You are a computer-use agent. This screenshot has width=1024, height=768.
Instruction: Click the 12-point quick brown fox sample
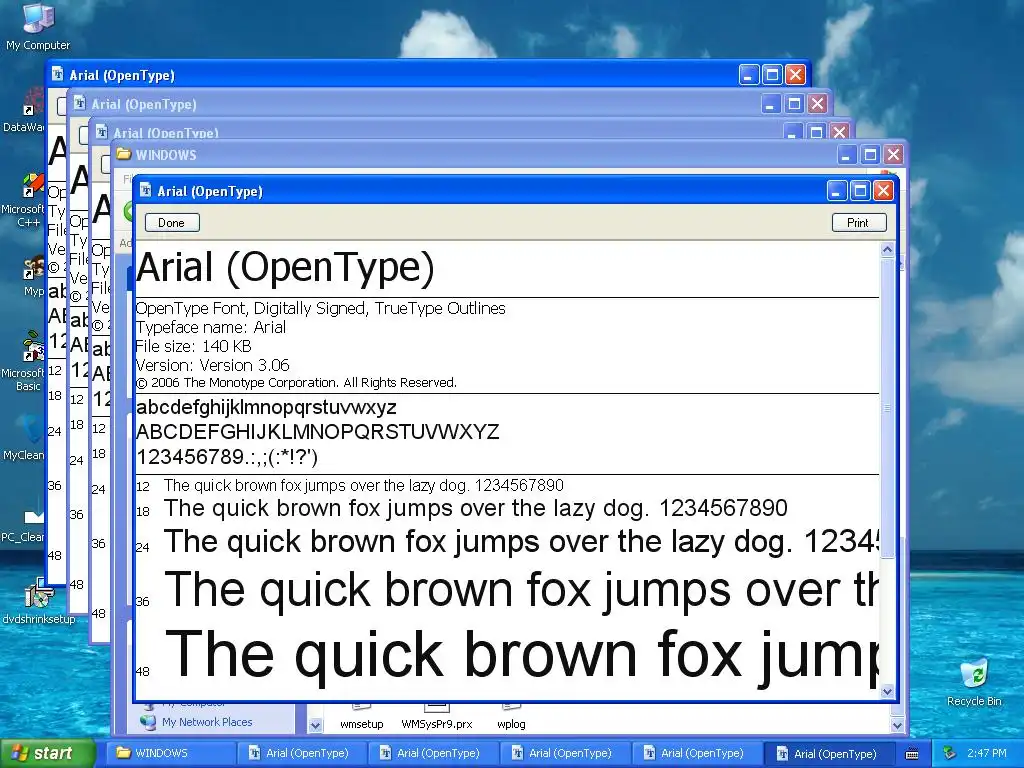[363, 485]
